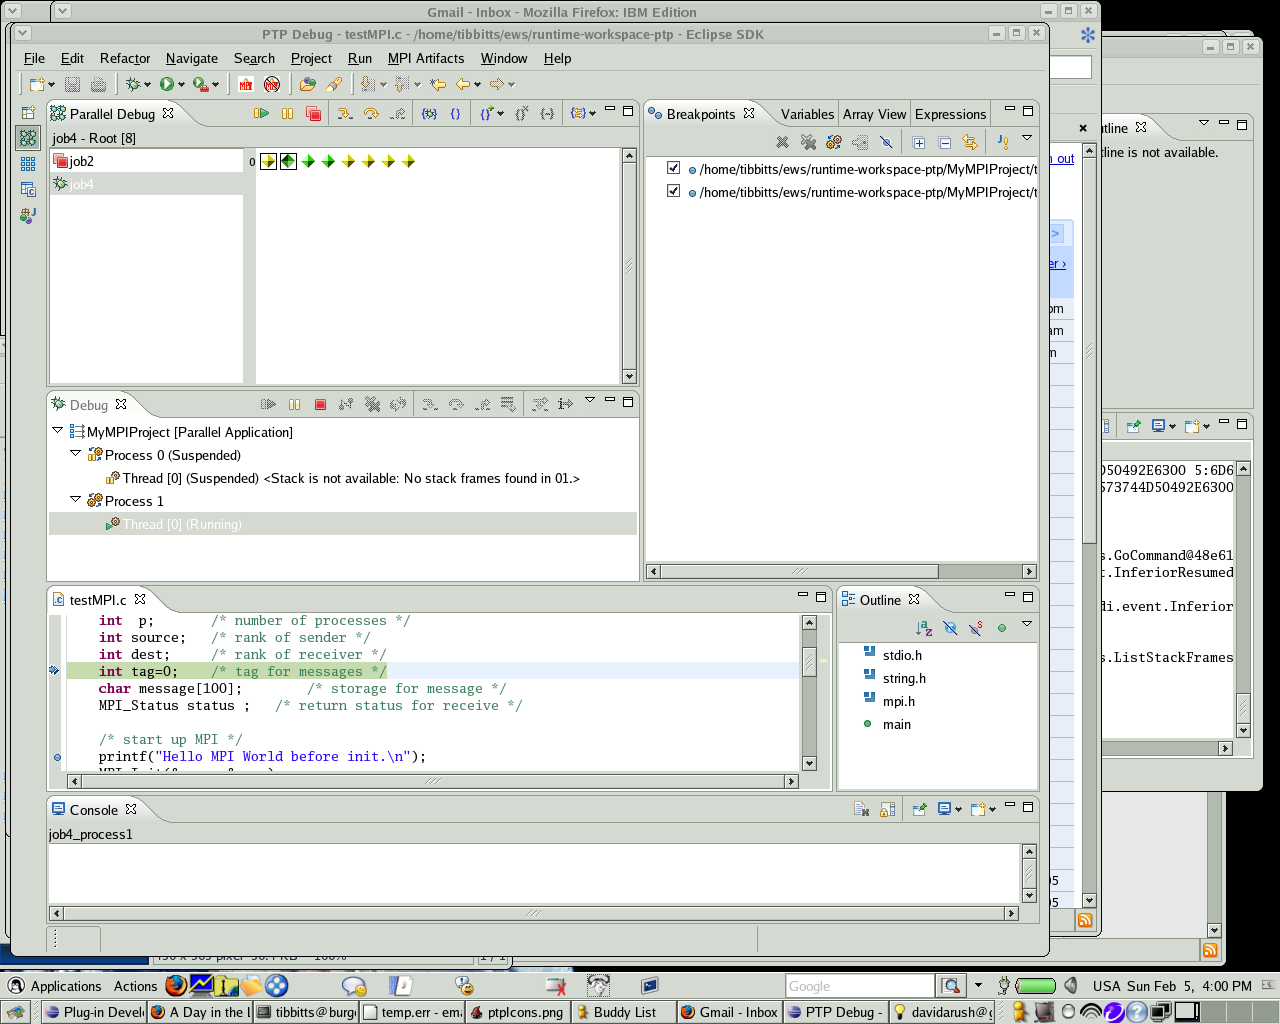The image size is (1280, 1024).
Task: Click Expand All in Breakpoints view
Action: 919,142
